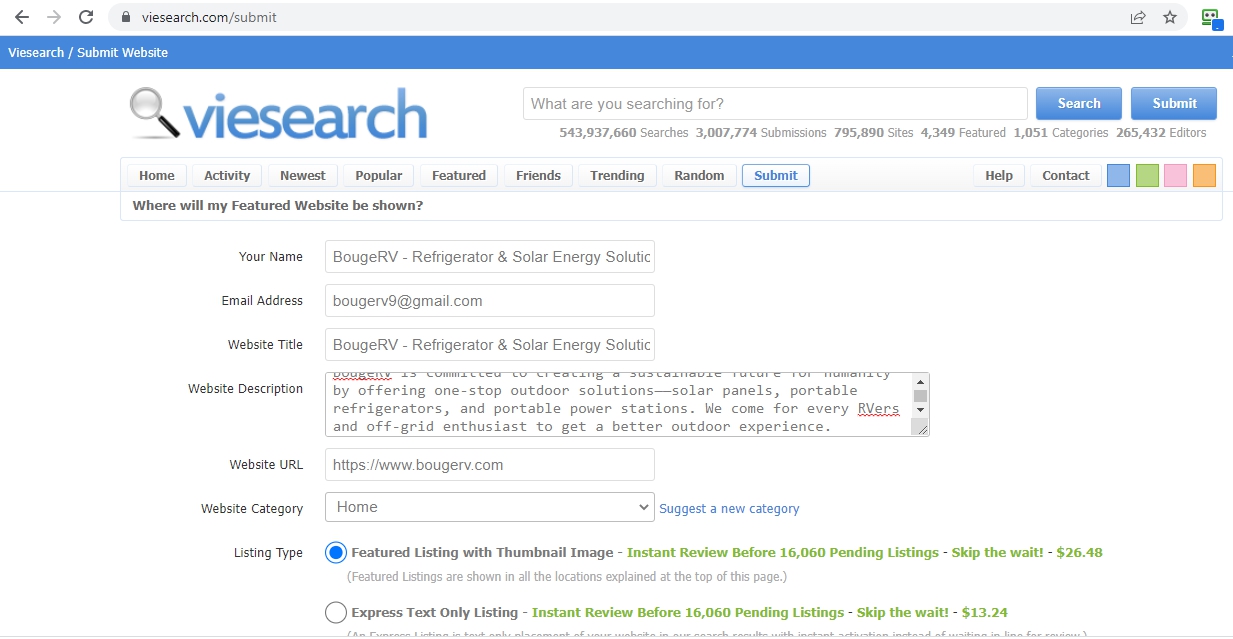Click the browser back arrow icon
Viewport: 1233px width, 639px height.
21,17
